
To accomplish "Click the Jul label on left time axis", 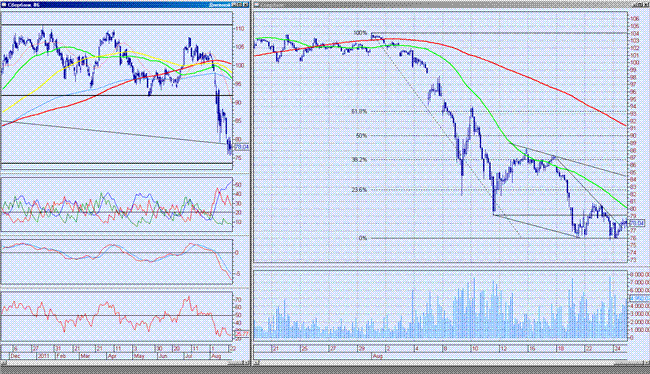I will click(x=189, y=356).
